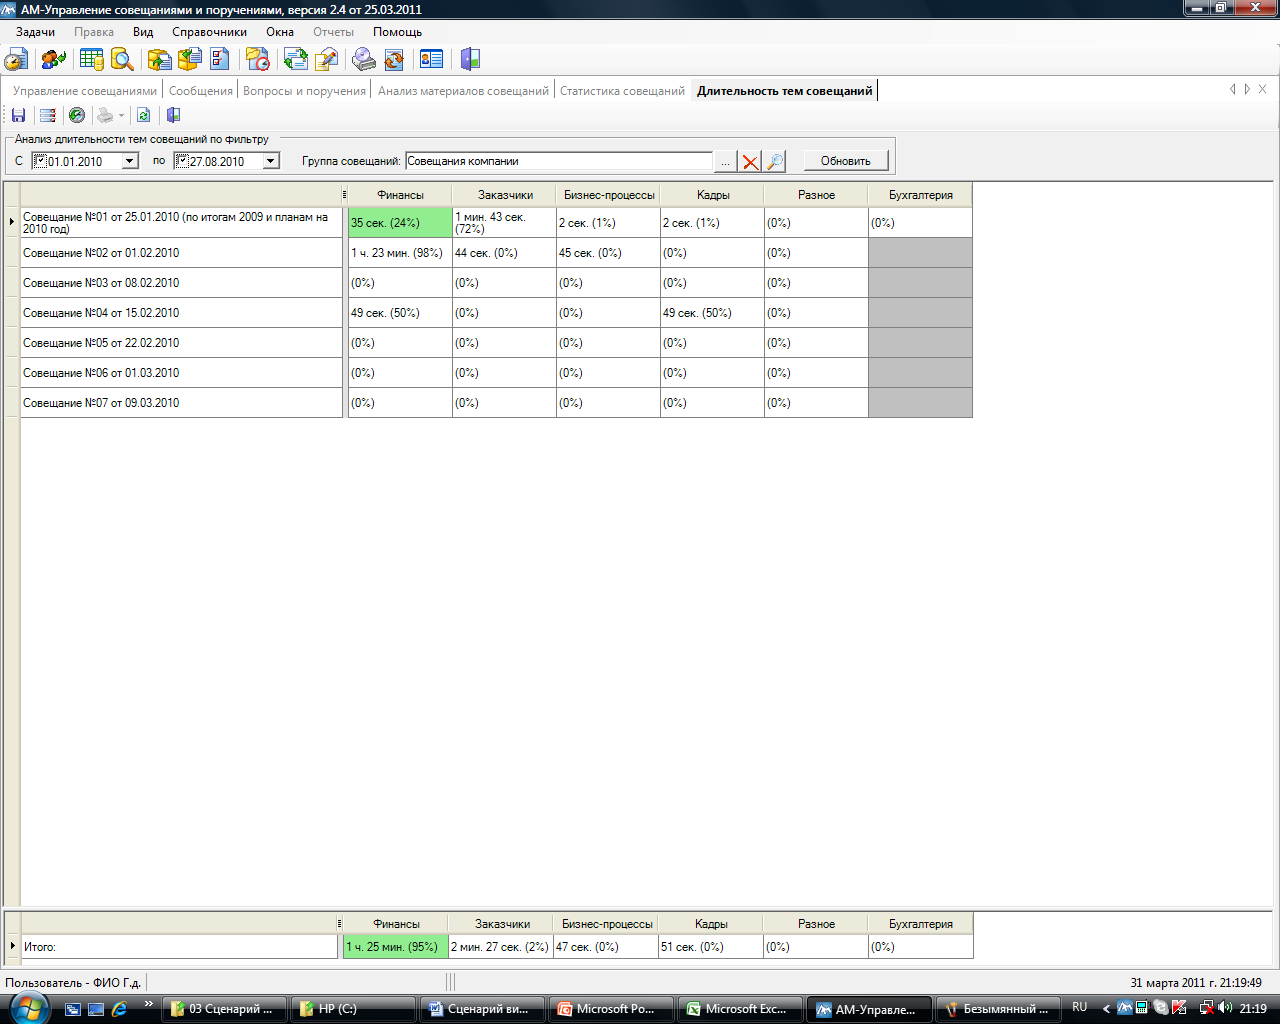Click the Бухгалтерия column header in top grid
The height and width of the screenshot is (1024, 1280).
(921, 195)
